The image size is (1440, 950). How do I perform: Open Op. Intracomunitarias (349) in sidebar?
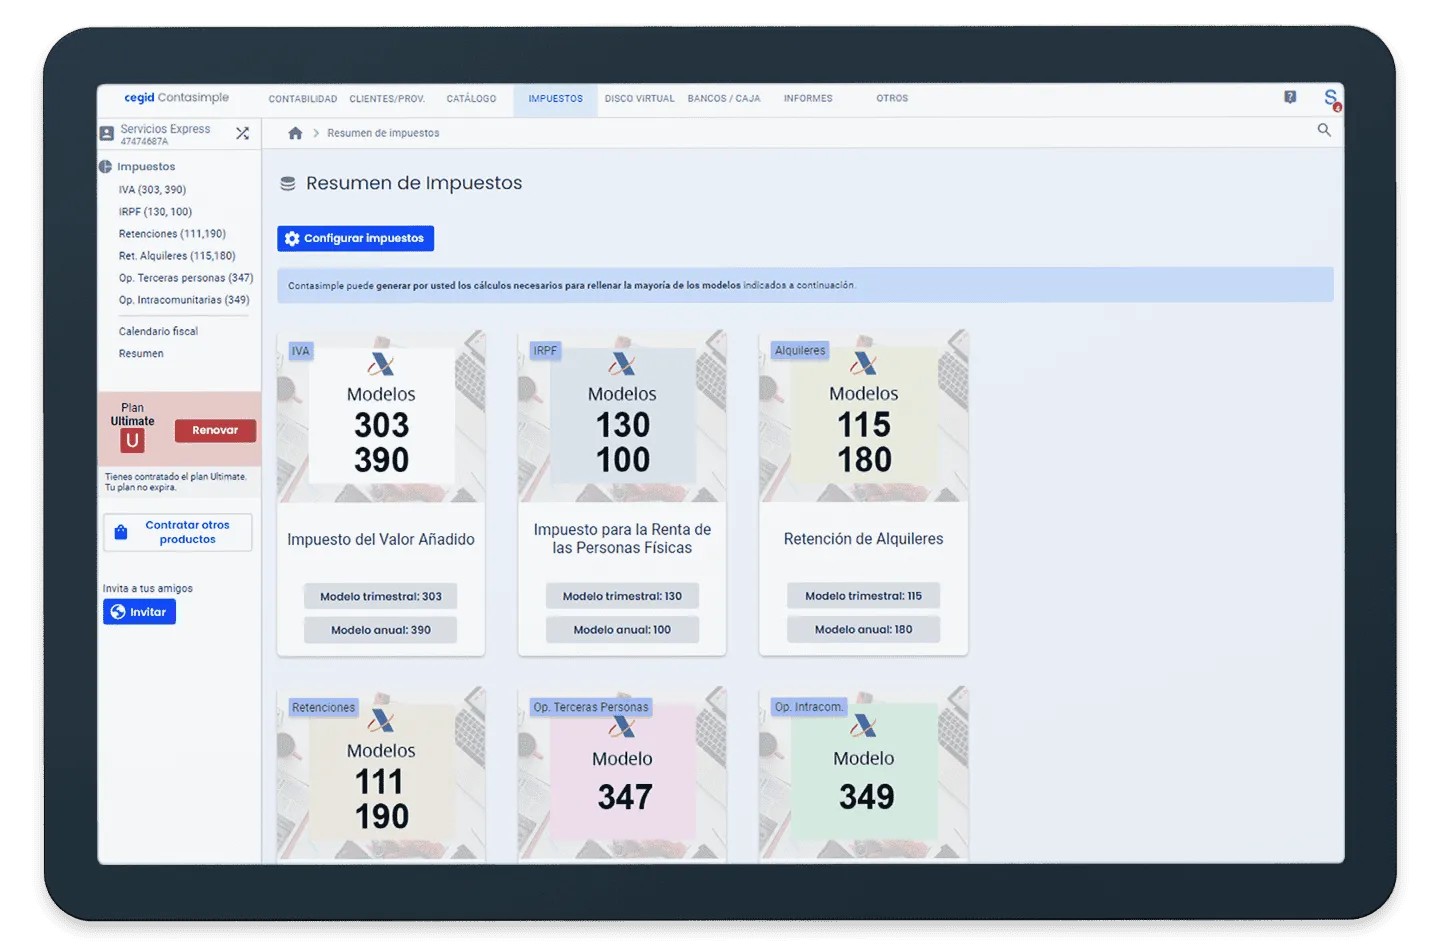click(184, 300)
